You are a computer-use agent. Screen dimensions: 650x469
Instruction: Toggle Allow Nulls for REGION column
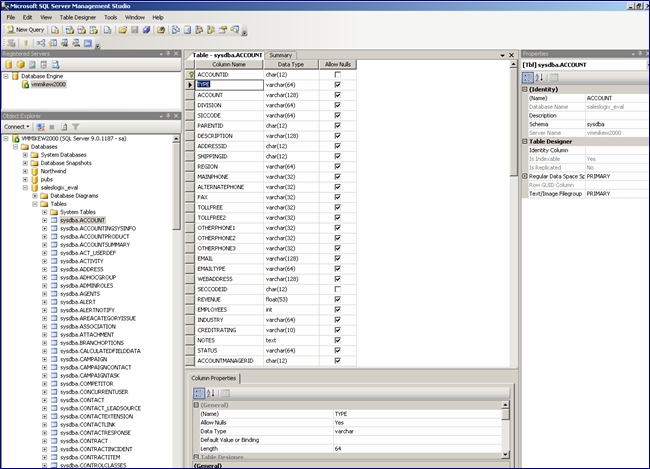pyautogui.click(x=337, y=166)
